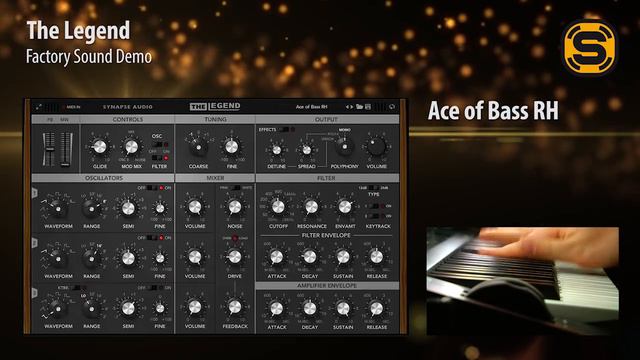
Task: Click the DRIVE knob
Action: (235, 257)
